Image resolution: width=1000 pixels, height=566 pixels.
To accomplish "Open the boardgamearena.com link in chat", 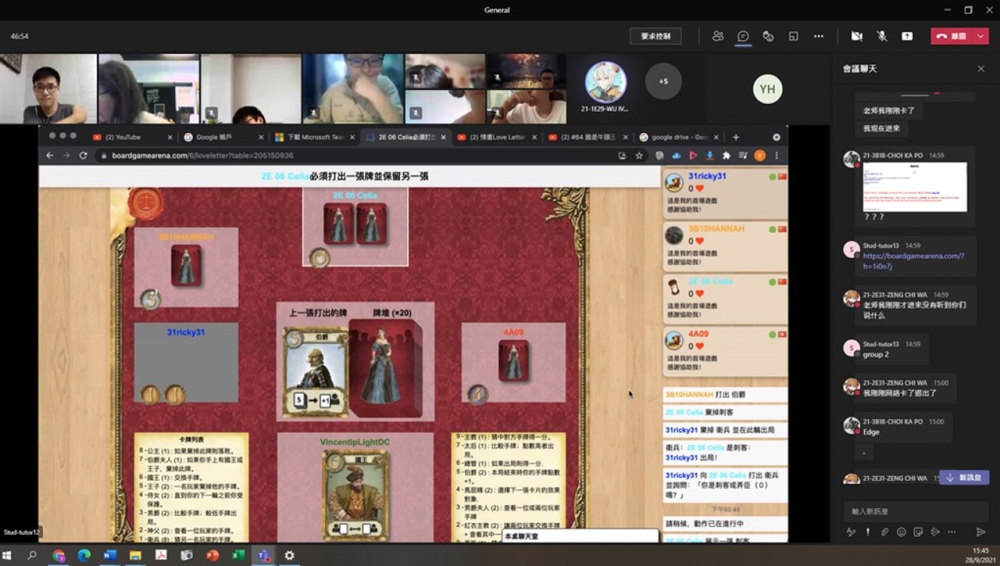I will (x=913, y=261).
